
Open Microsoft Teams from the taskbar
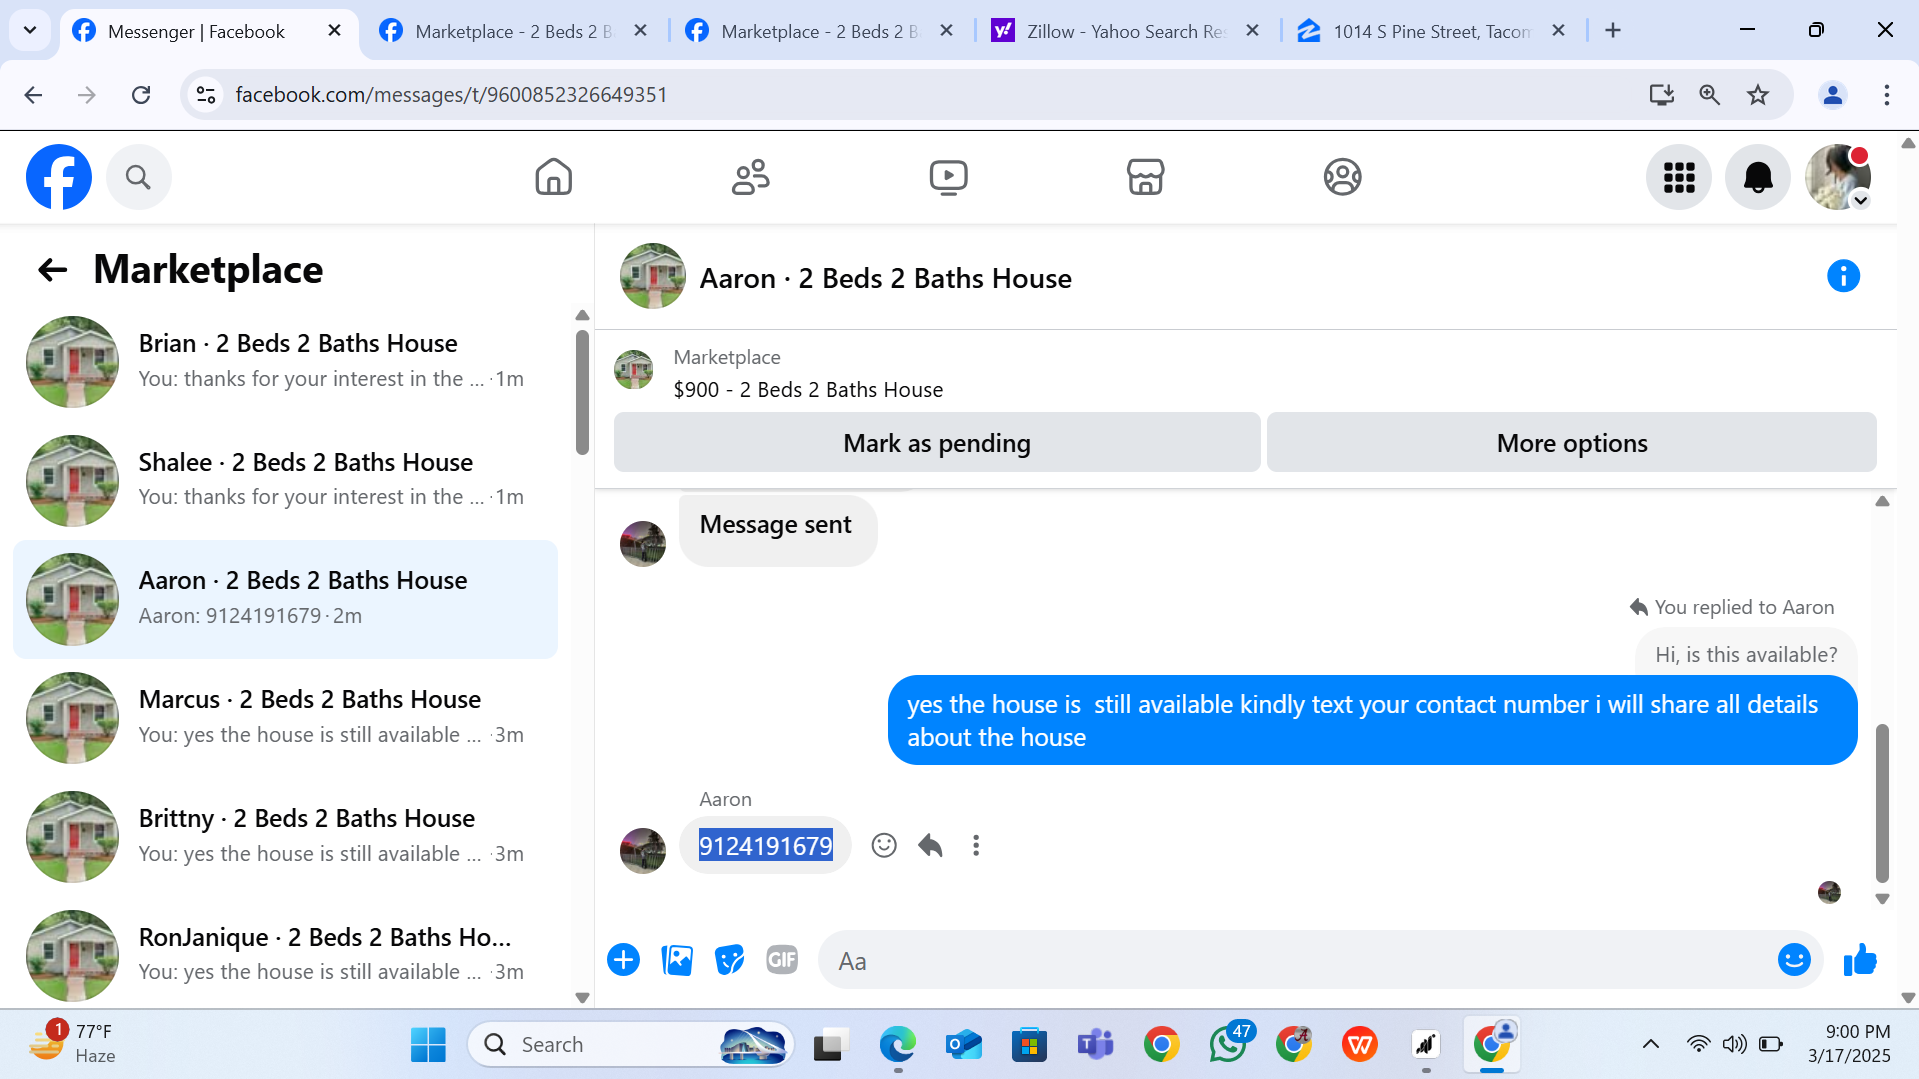click(x=1095, y=1045)
